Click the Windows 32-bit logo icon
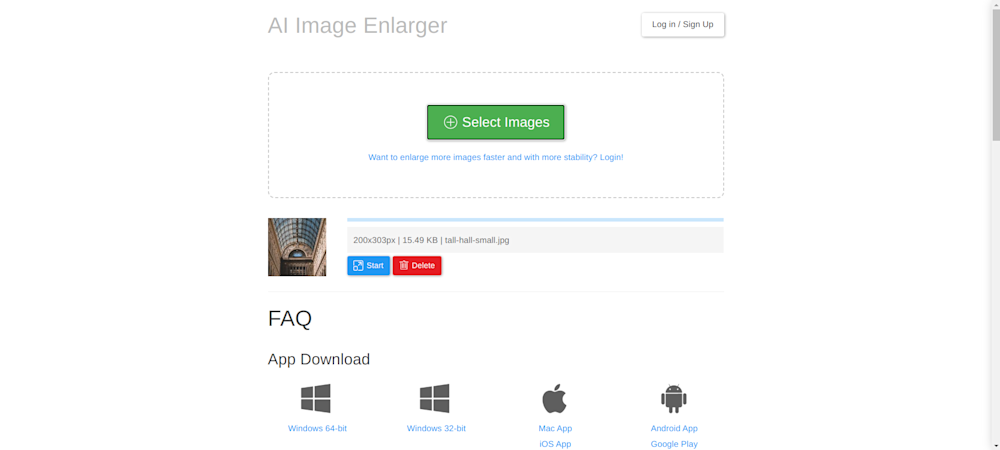The width and height of the screenshot is (1000, 450). (x=434, y=398)
